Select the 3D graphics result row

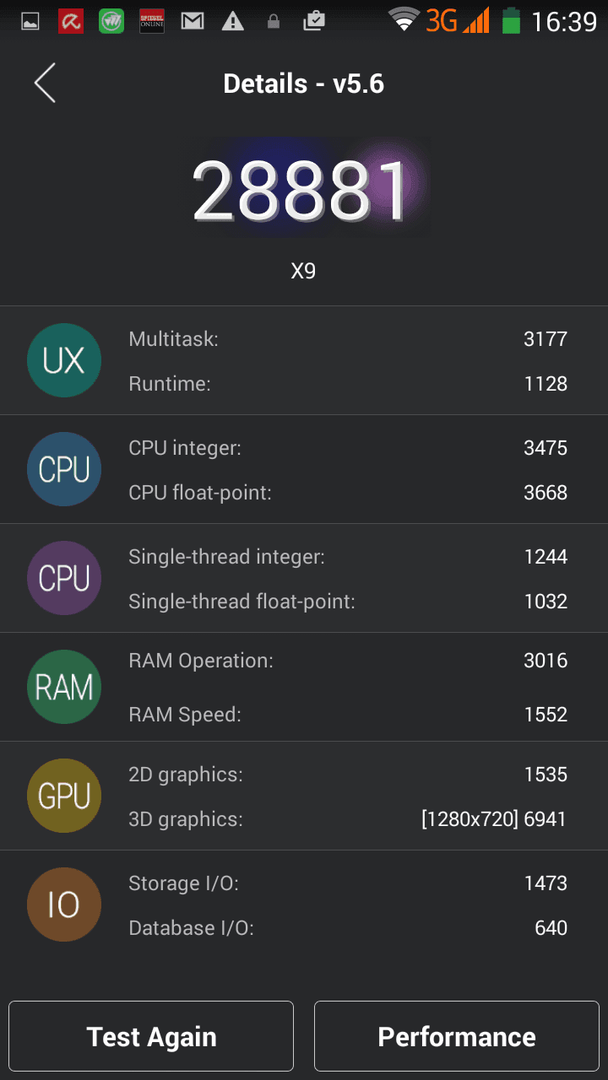tap(348, 819)
